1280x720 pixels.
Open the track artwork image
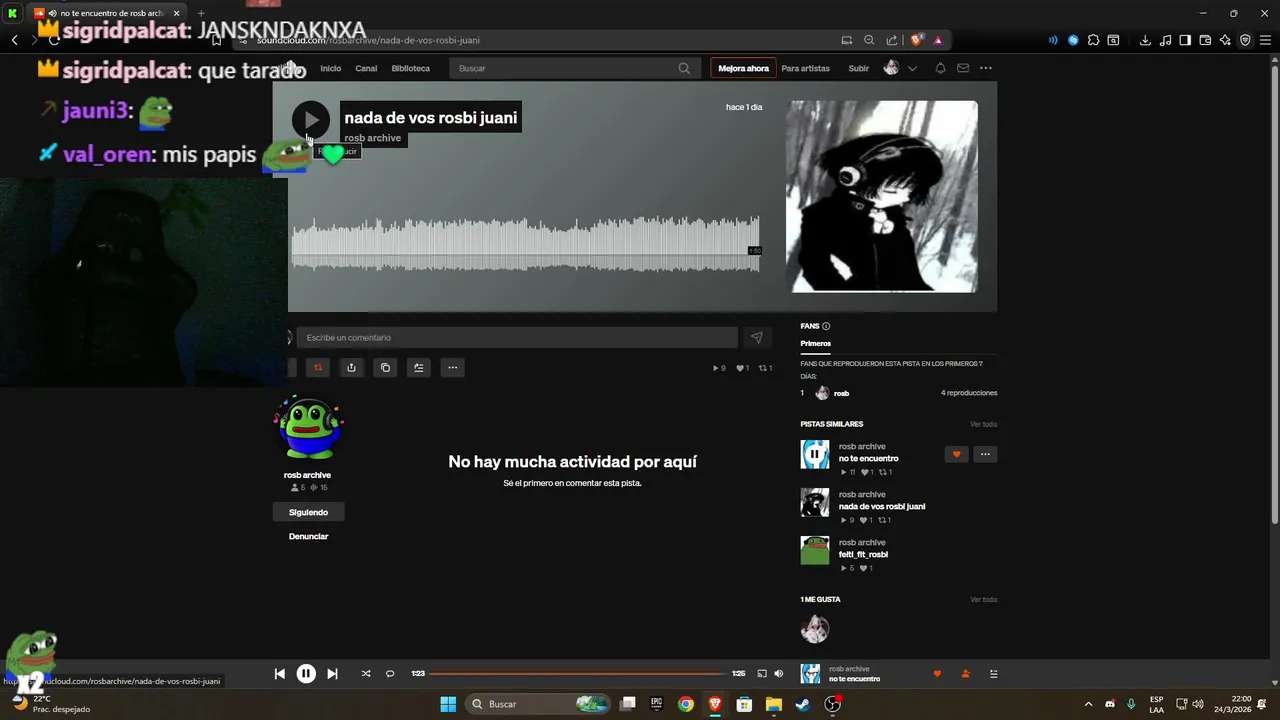tap(882, 196)
